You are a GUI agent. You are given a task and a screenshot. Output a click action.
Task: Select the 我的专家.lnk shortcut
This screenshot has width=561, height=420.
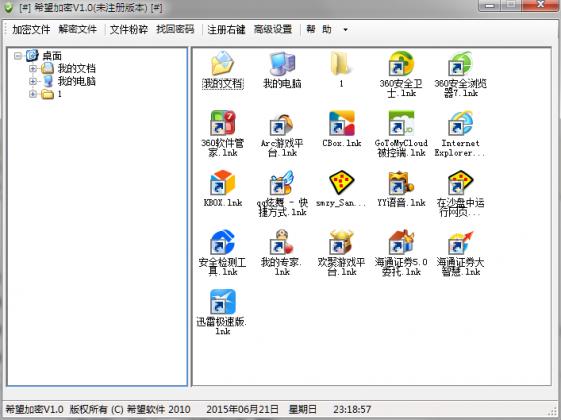click(282, 242)
